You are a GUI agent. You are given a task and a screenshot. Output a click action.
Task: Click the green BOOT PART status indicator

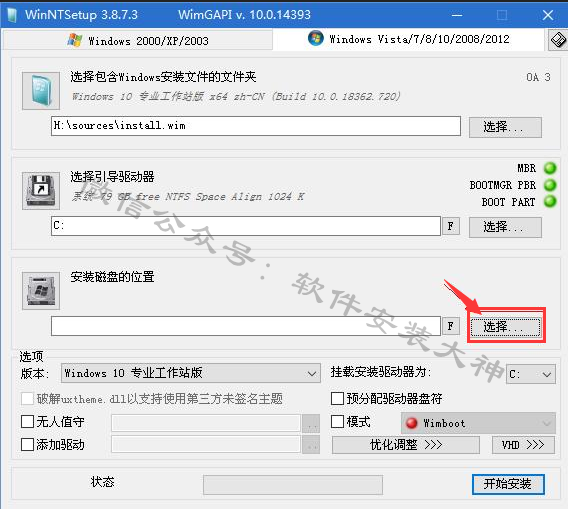point(550,201)
